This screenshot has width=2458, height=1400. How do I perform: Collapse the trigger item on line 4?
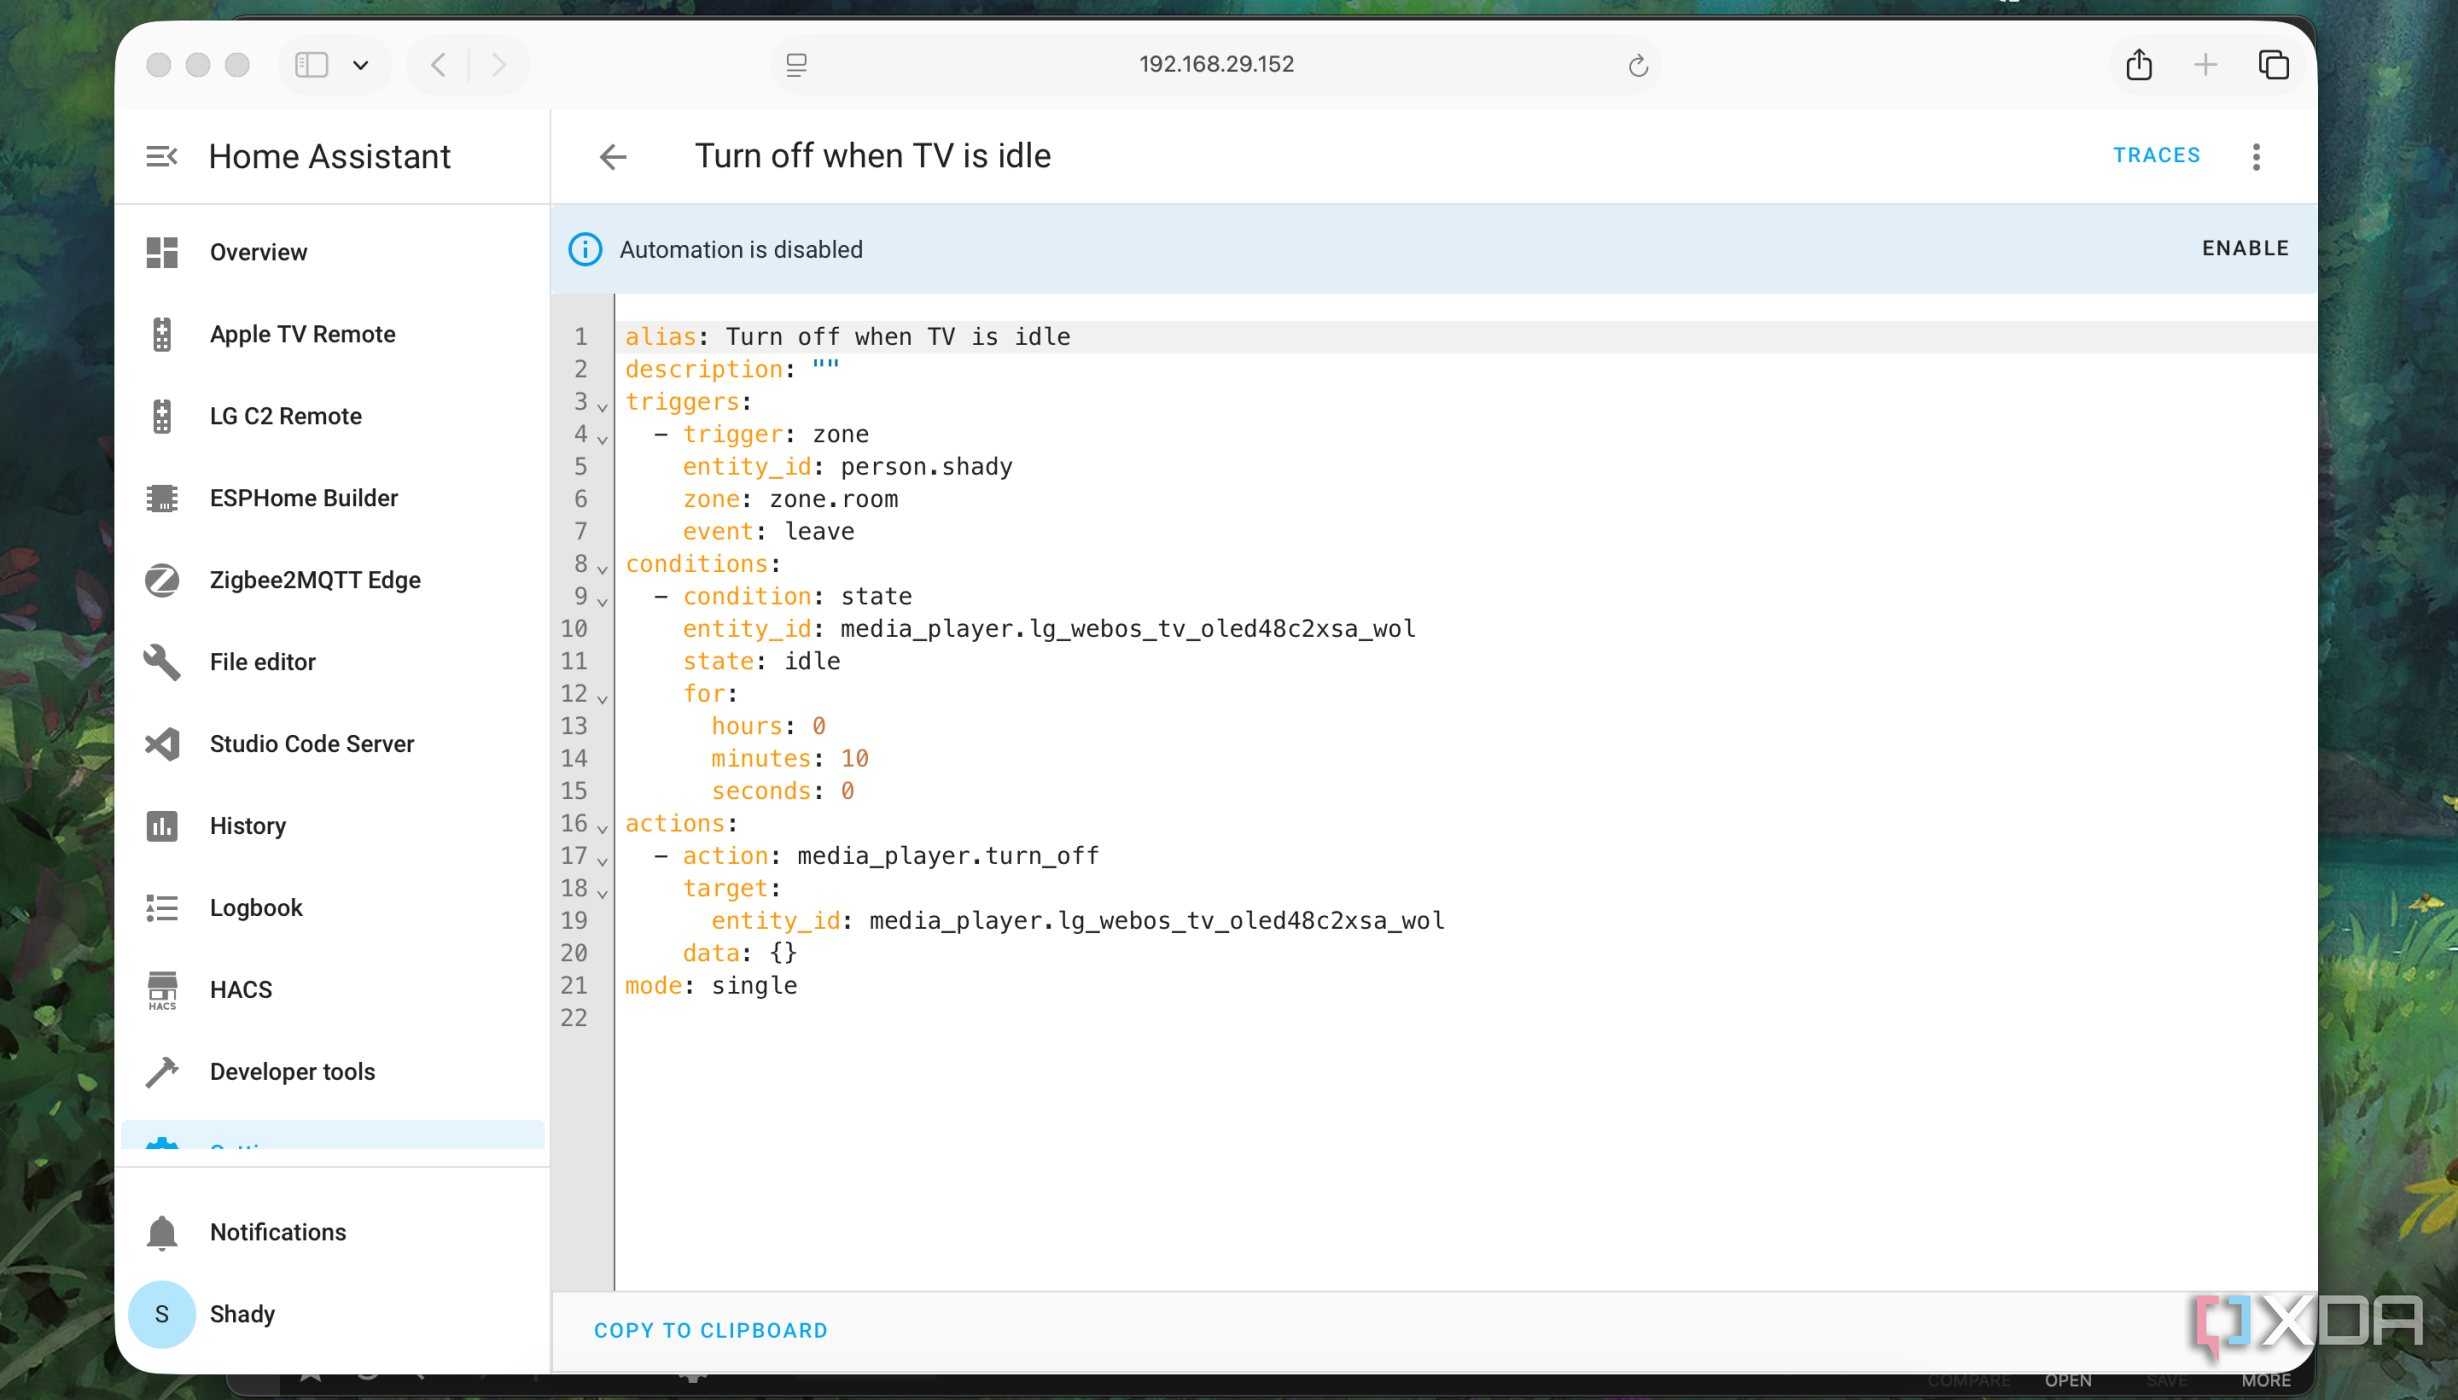[602, 438]
